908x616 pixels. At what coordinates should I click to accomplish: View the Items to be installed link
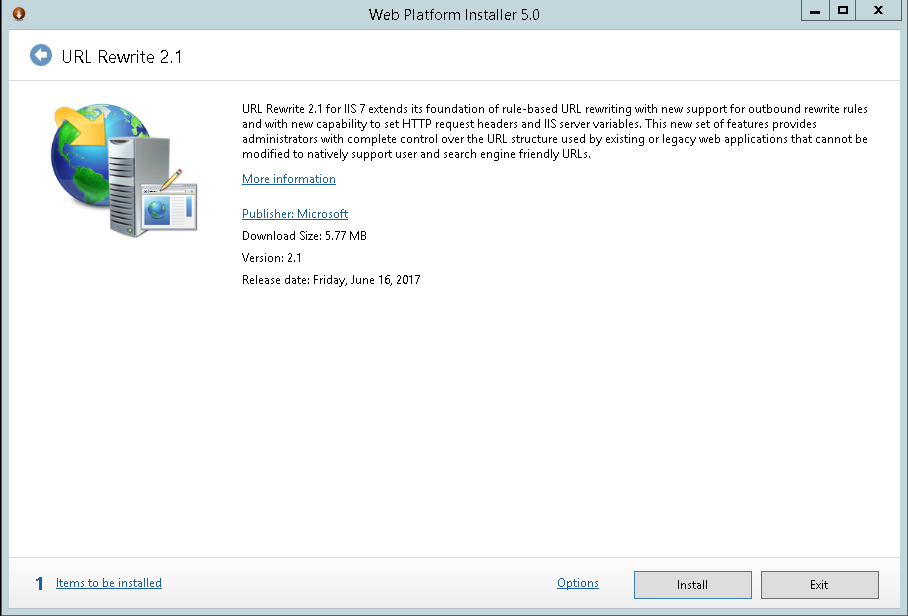[x=108, y=583]
